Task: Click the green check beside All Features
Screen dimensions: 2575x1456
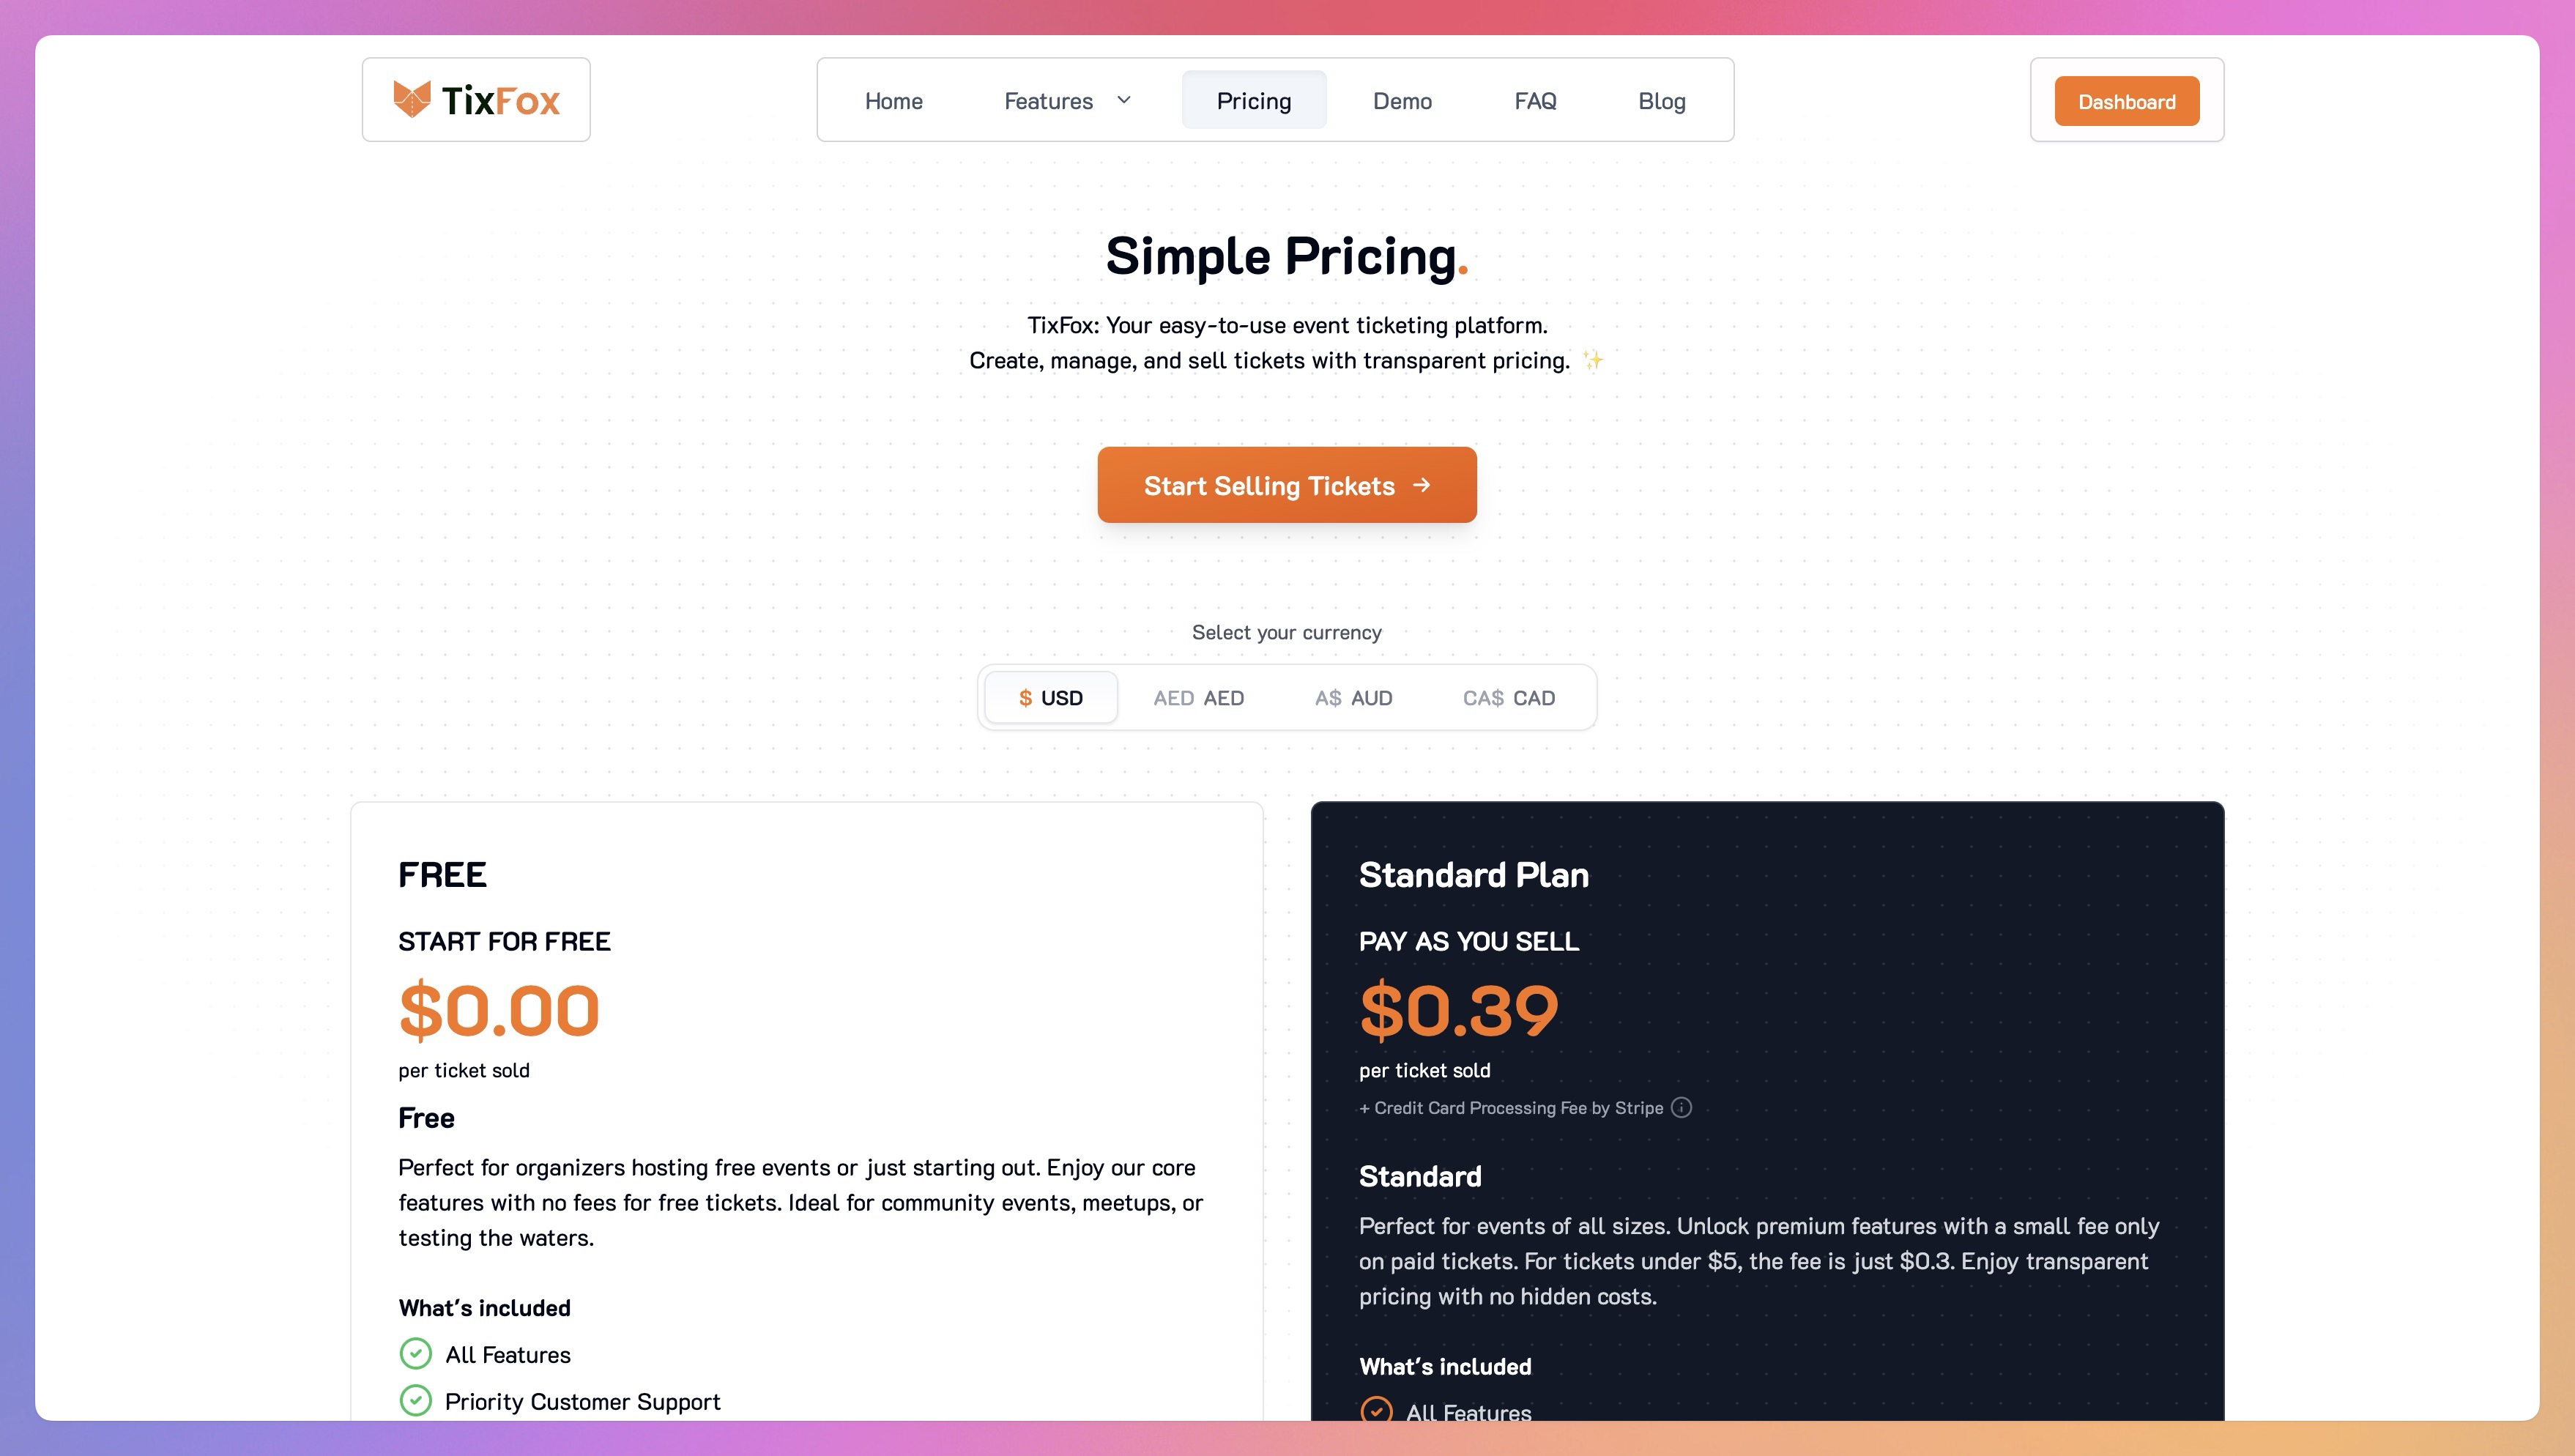Action: coord(415,1354)
